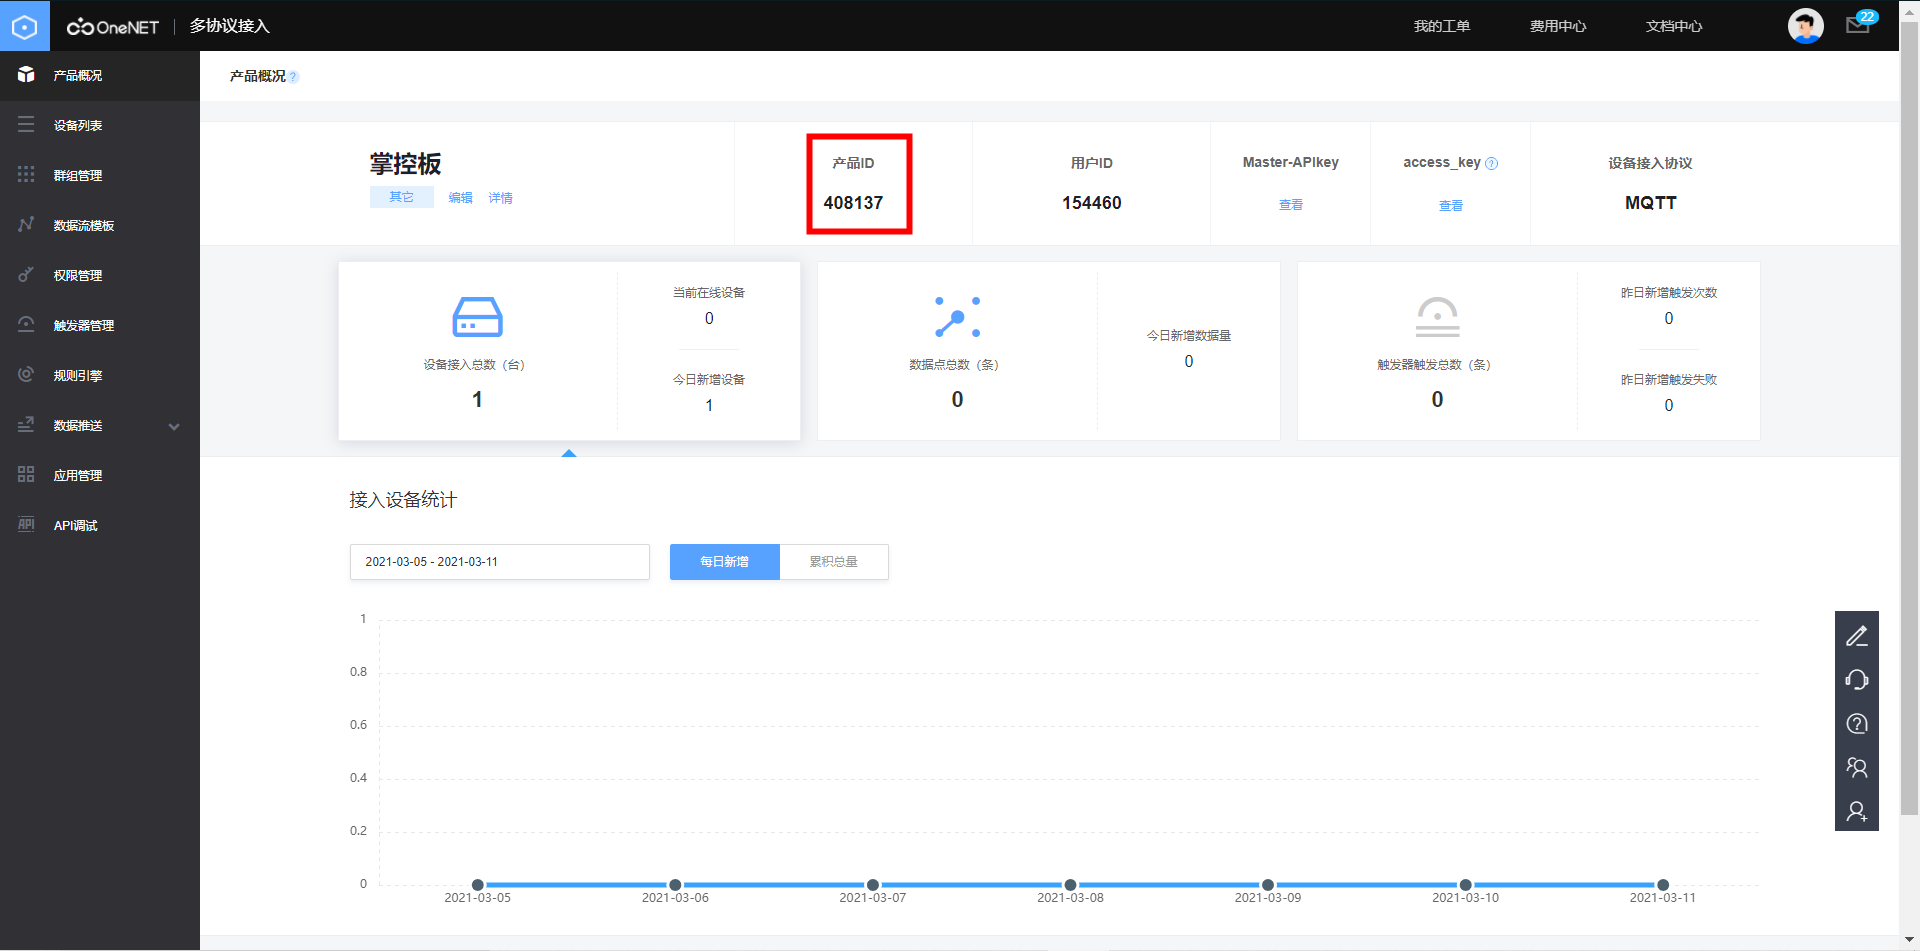Click the chart point for 2021-03-11
The width and height of the screenshot is (1920, 951).
click(1663, 885)
